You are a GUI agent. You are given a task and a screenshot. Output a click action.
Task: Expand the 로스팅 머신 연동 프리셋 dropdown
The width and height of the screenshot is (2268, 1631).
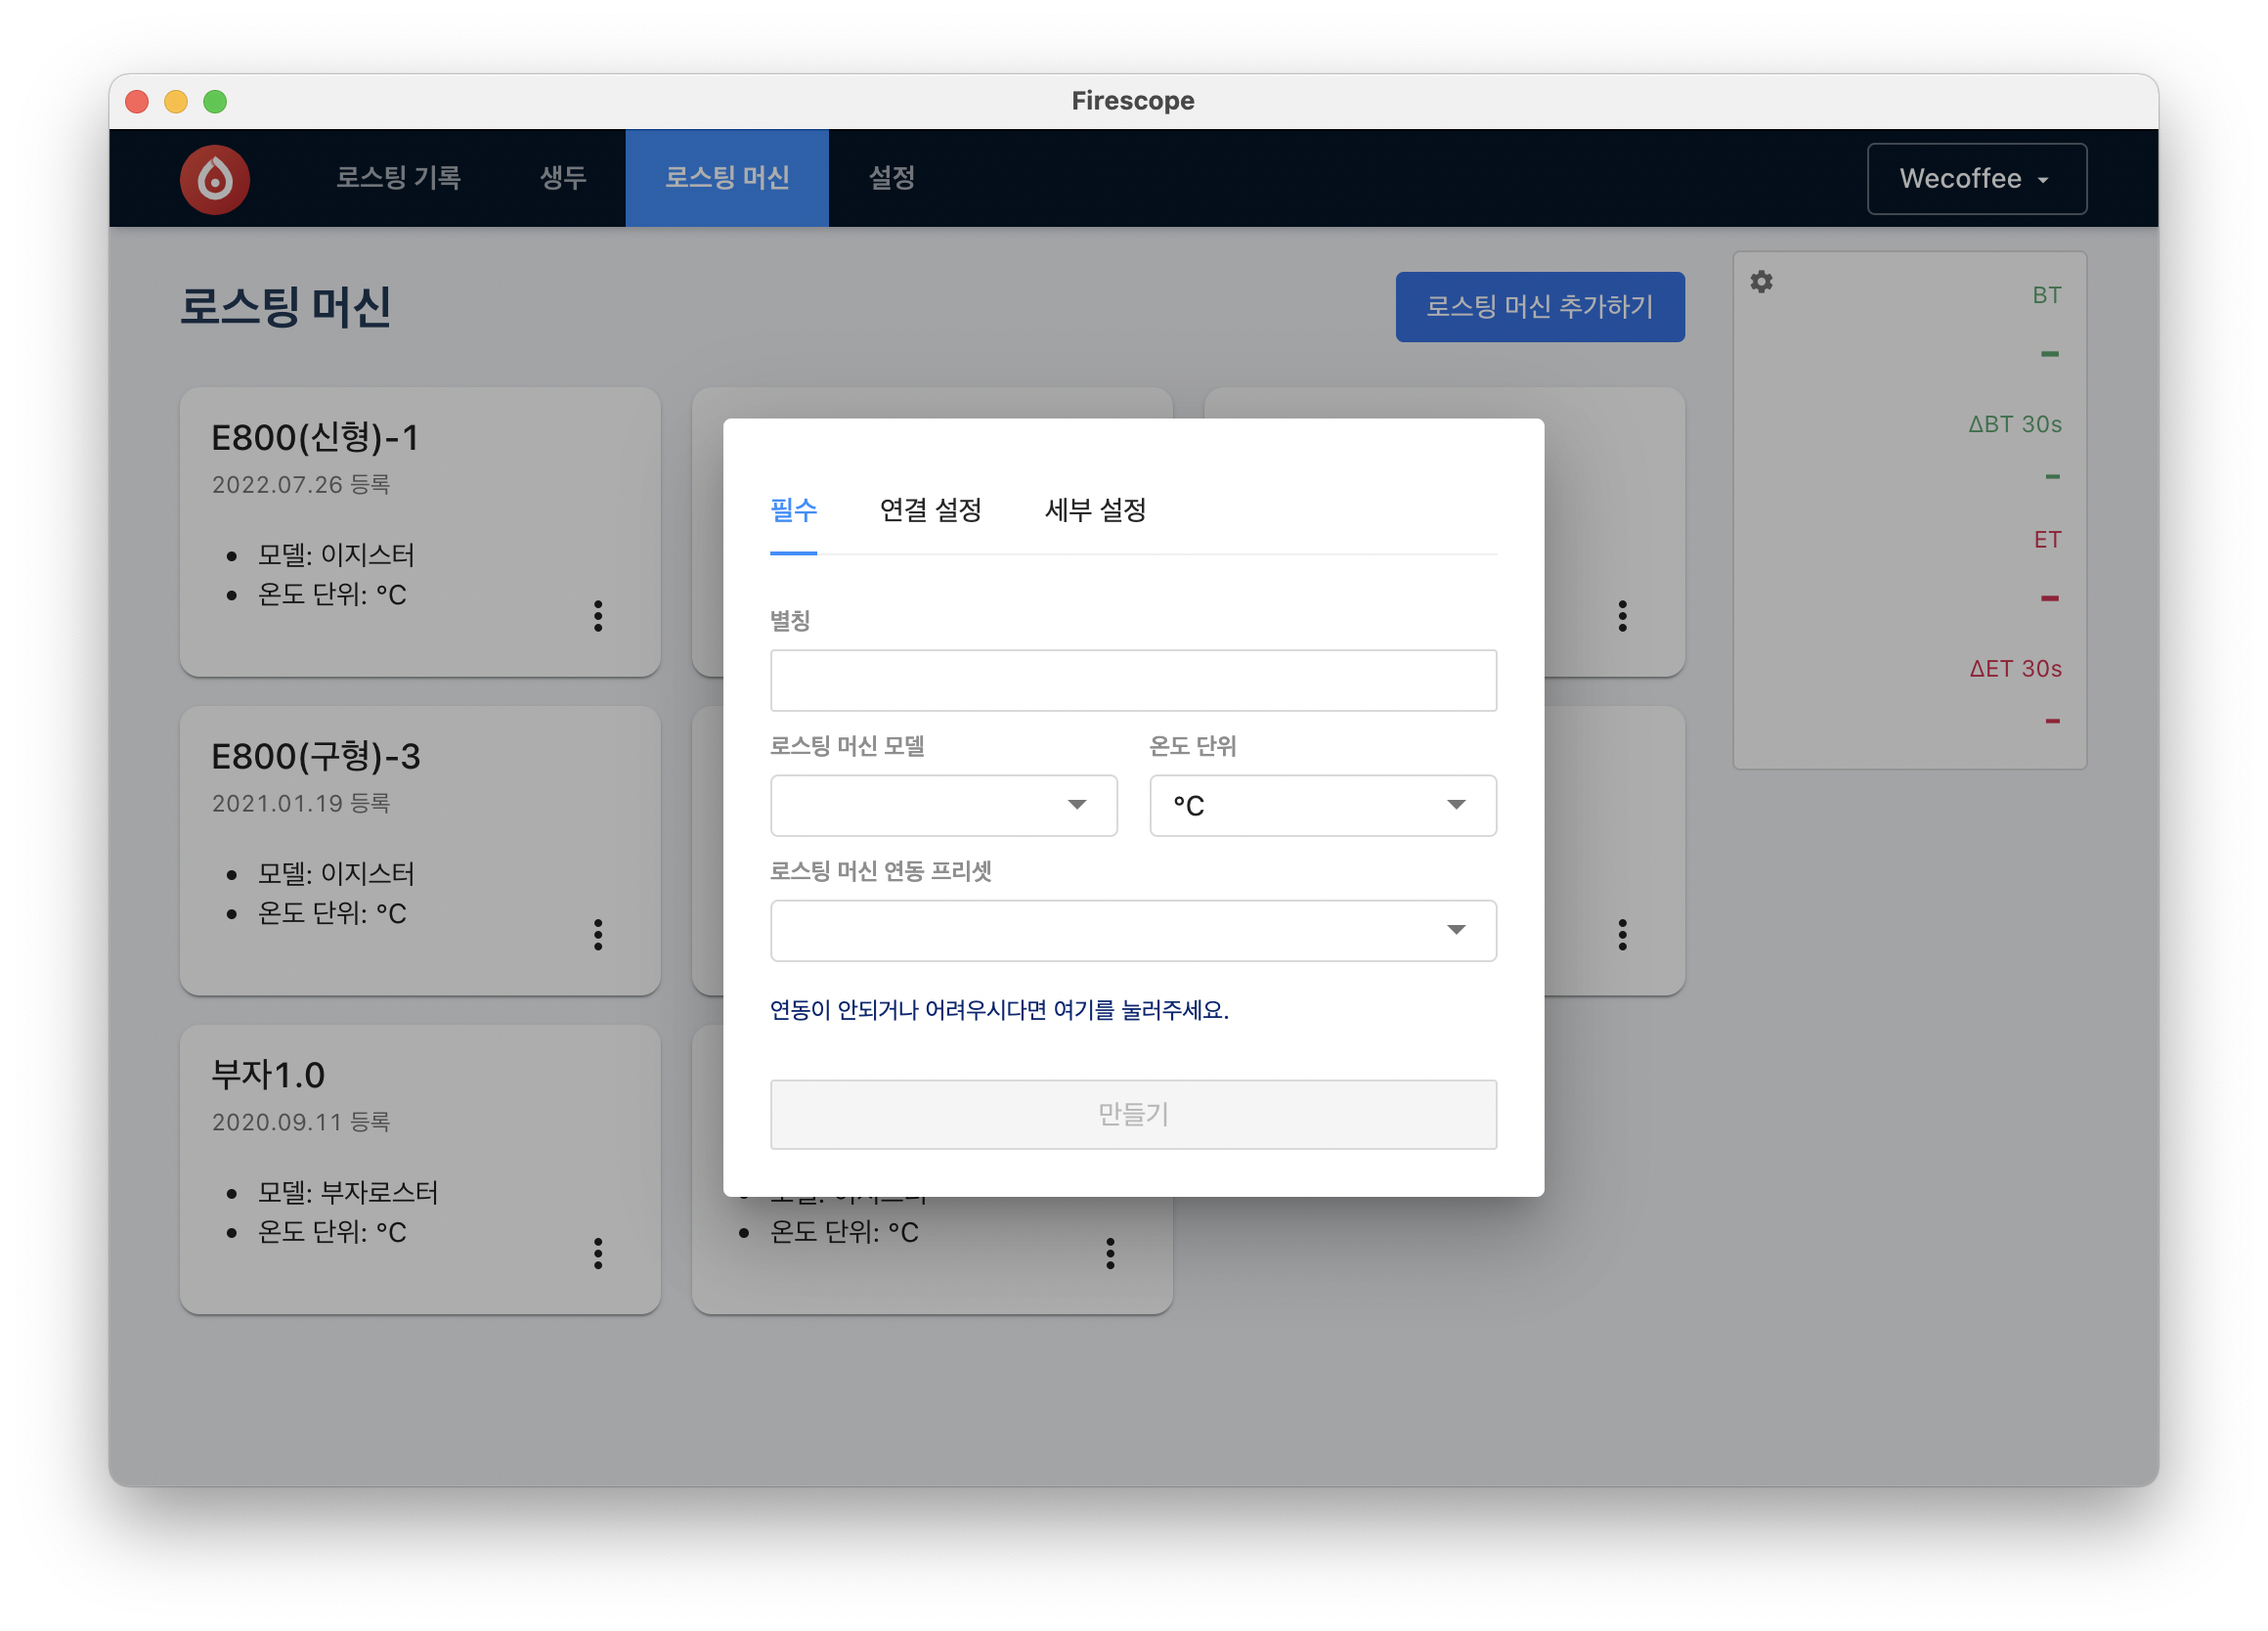tap(1133, 930)
